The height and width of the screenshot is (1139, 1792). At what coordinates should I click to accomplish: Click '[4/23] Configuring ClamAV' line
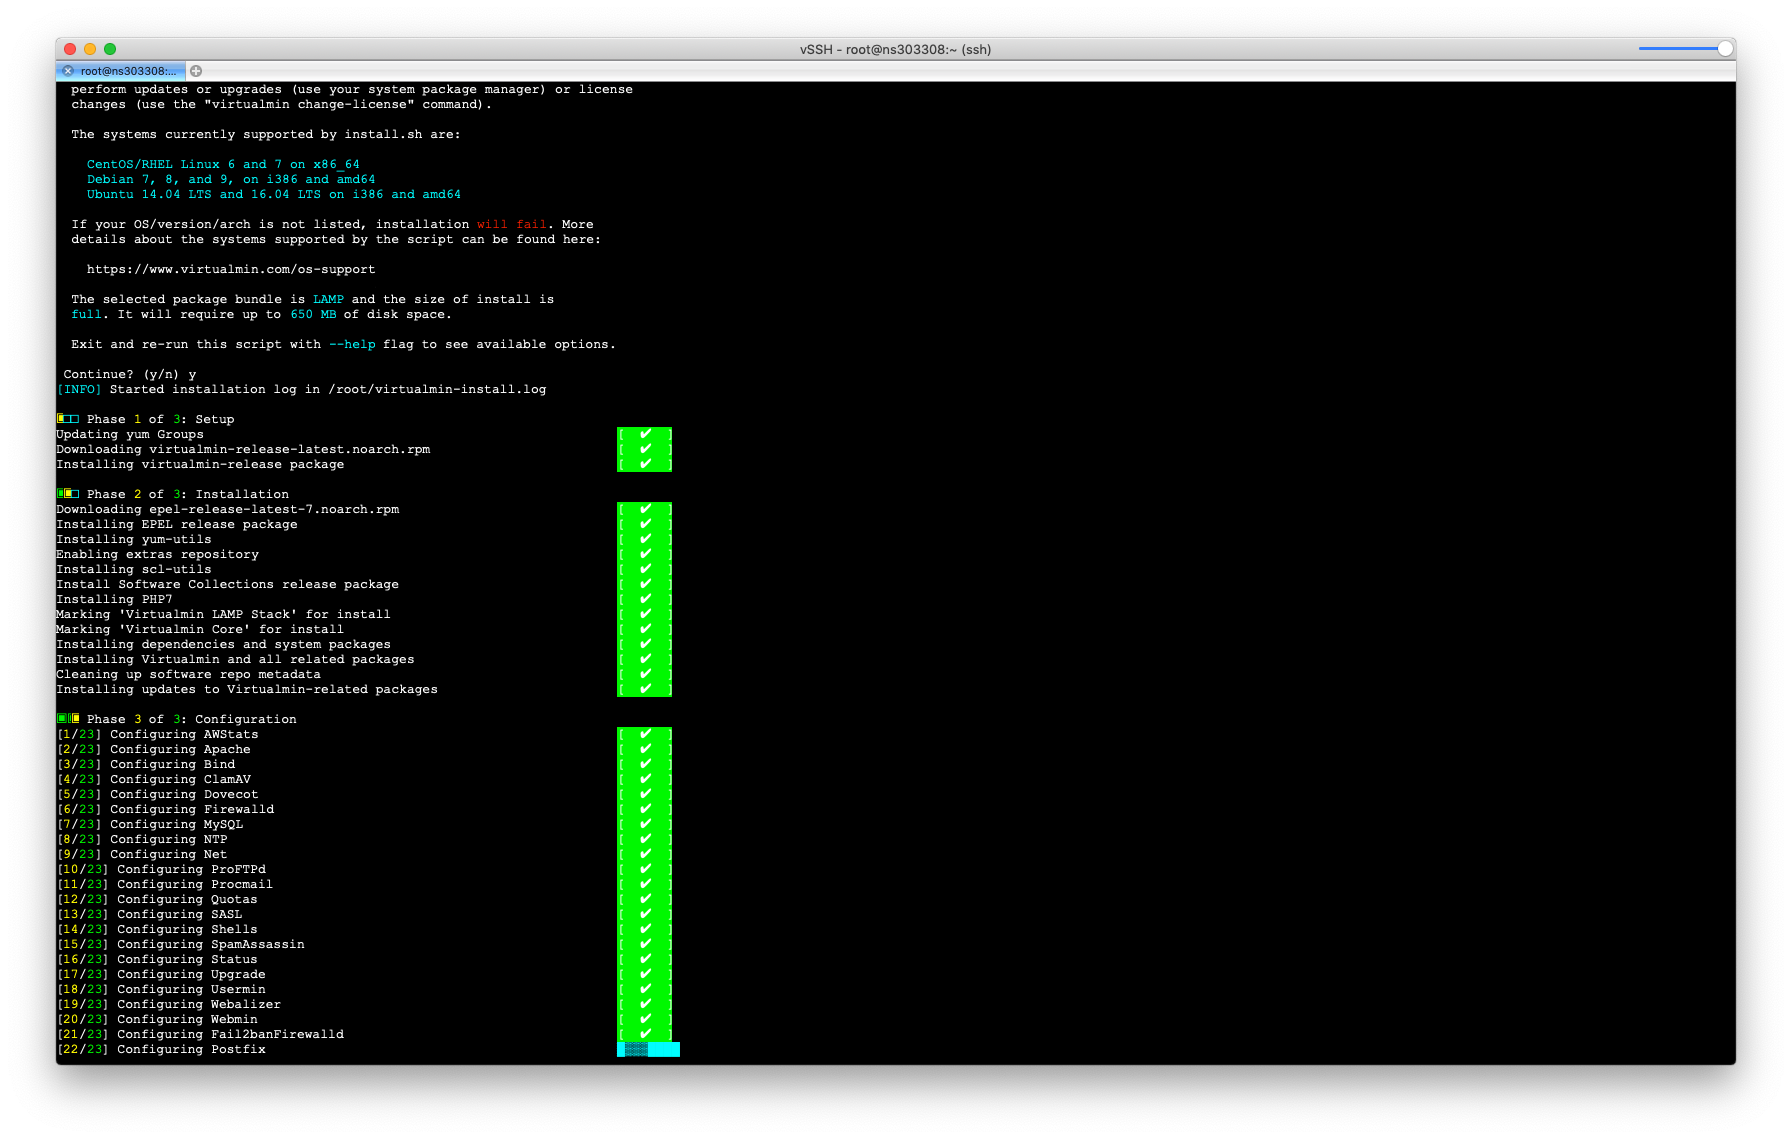tap(154, 779)
